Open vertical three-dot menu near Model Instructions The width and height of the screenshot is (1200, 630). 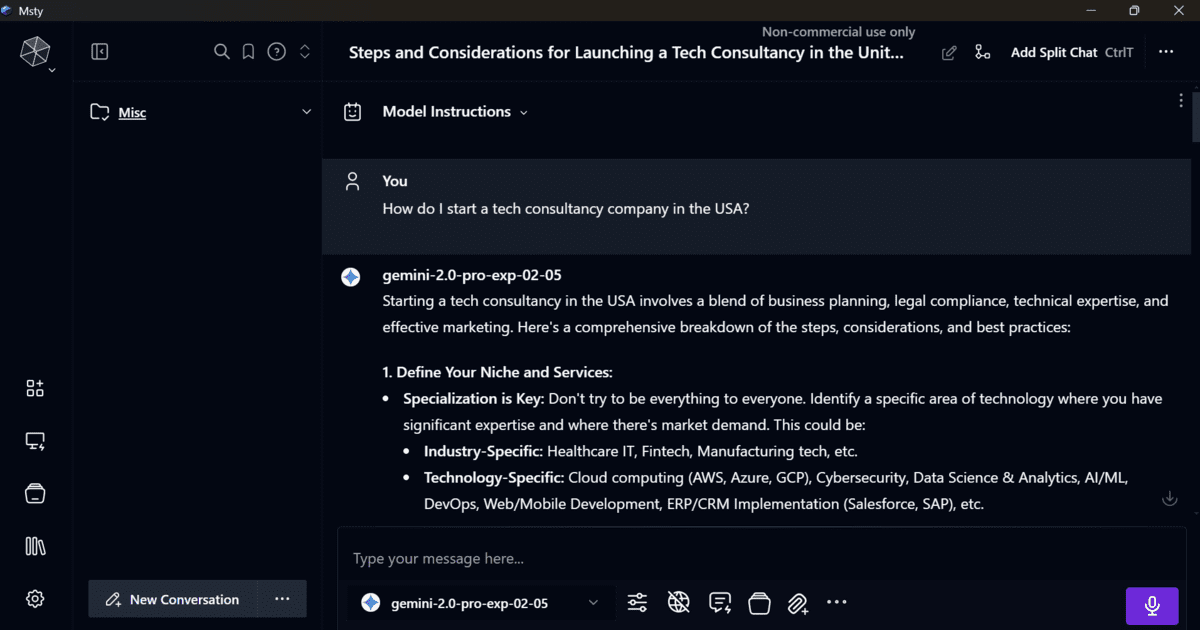1181,101
